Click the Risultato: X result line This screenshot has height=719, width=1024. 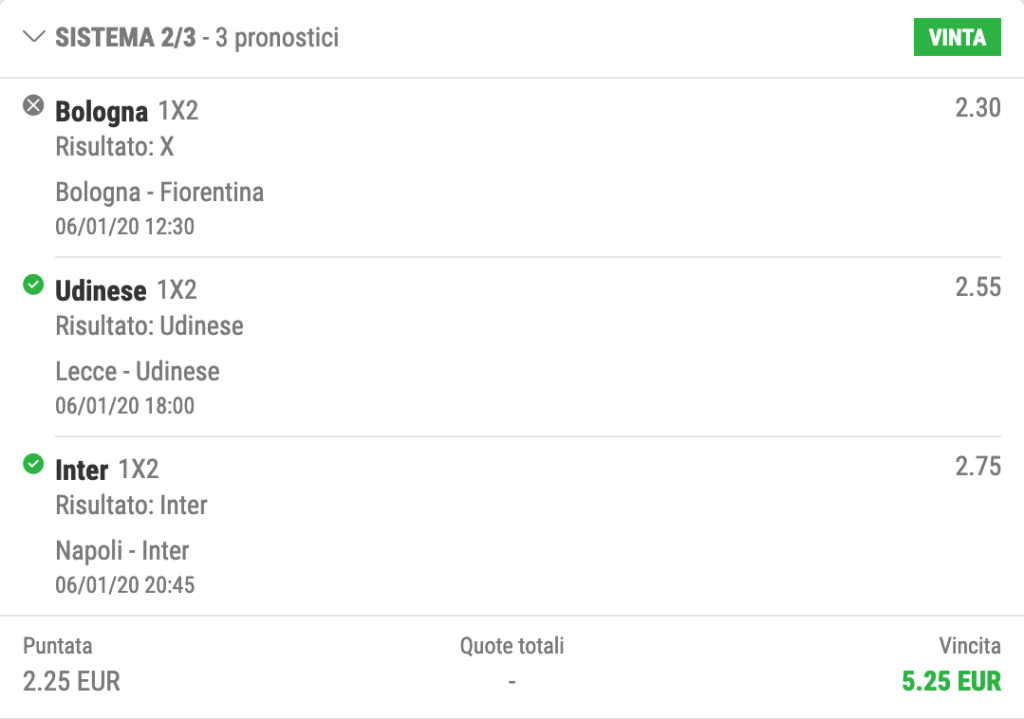pyautogui.click(x=115, y=147)
